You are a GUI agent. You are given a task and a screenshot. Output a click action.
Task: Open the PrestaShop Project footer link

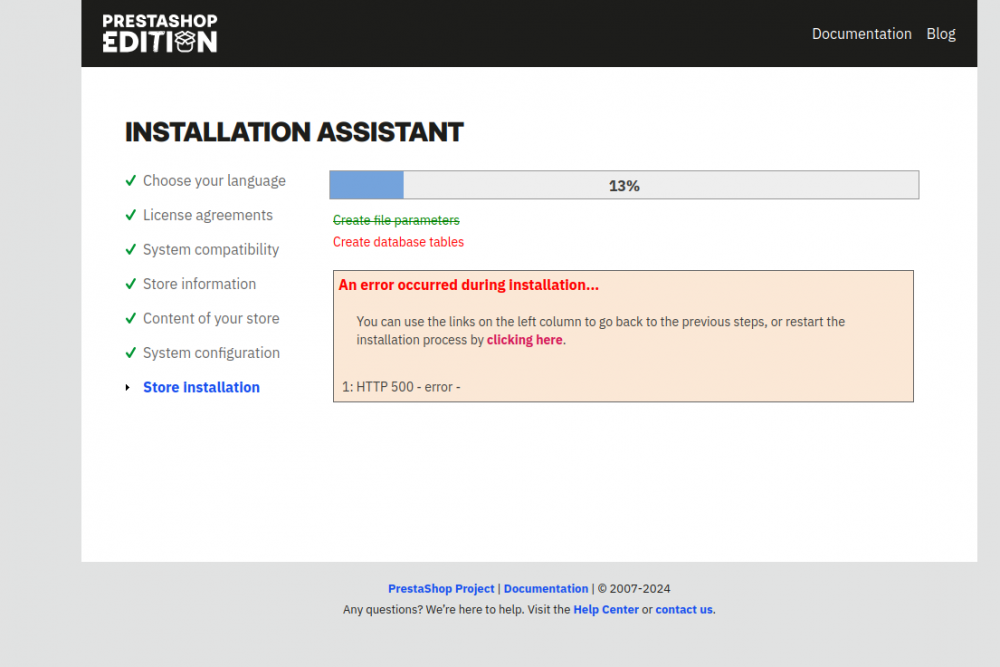coord(441,588)
